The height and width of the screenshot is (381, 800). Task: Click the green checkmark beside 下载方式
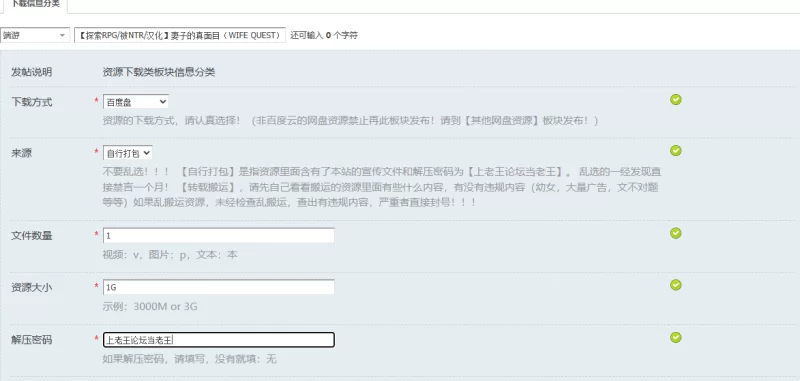[676, 99]
